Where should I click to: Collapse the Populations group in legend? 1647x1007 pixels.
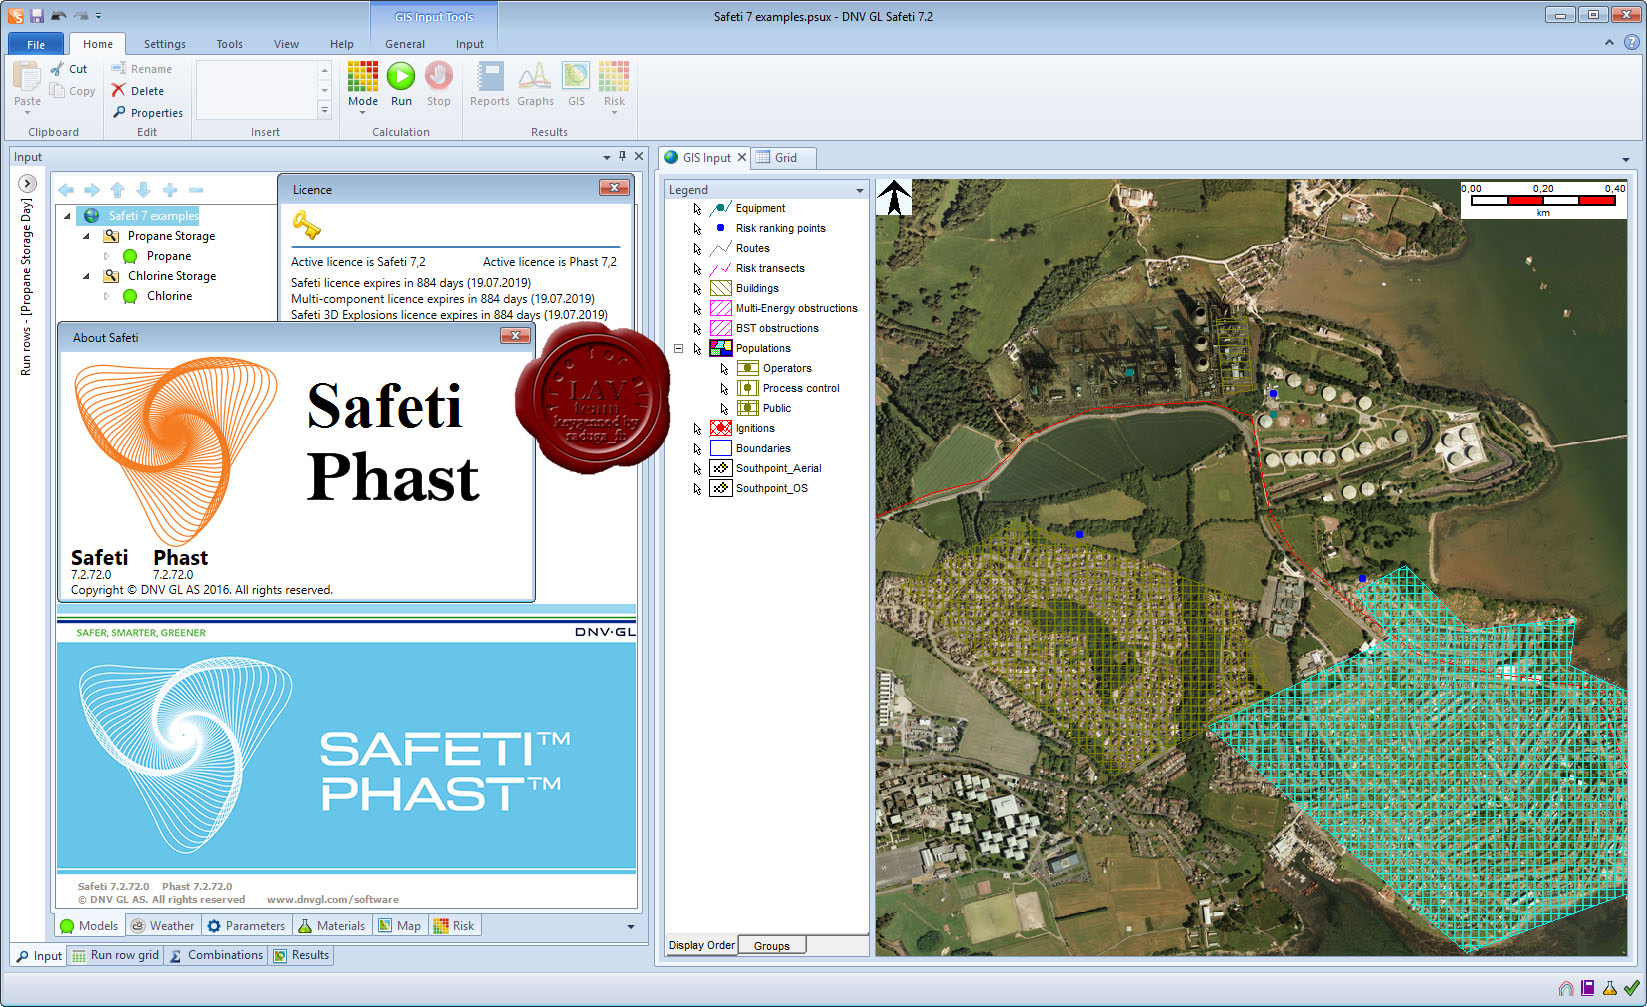click(678, 348)
